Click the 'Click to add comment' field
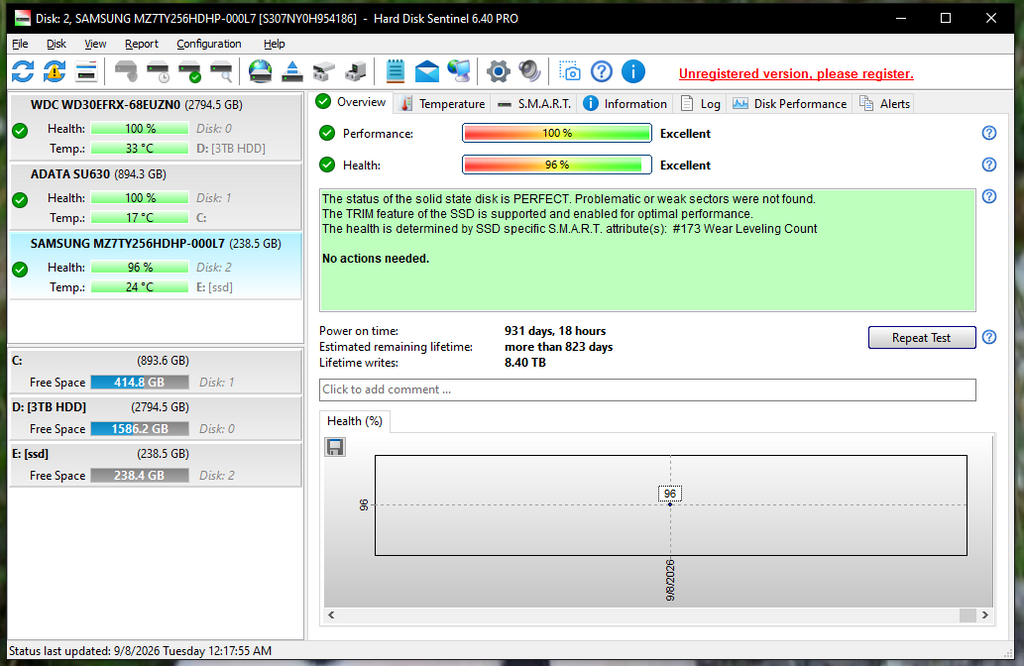Screen dimensions: 1024x666 (x=648, y=390)
